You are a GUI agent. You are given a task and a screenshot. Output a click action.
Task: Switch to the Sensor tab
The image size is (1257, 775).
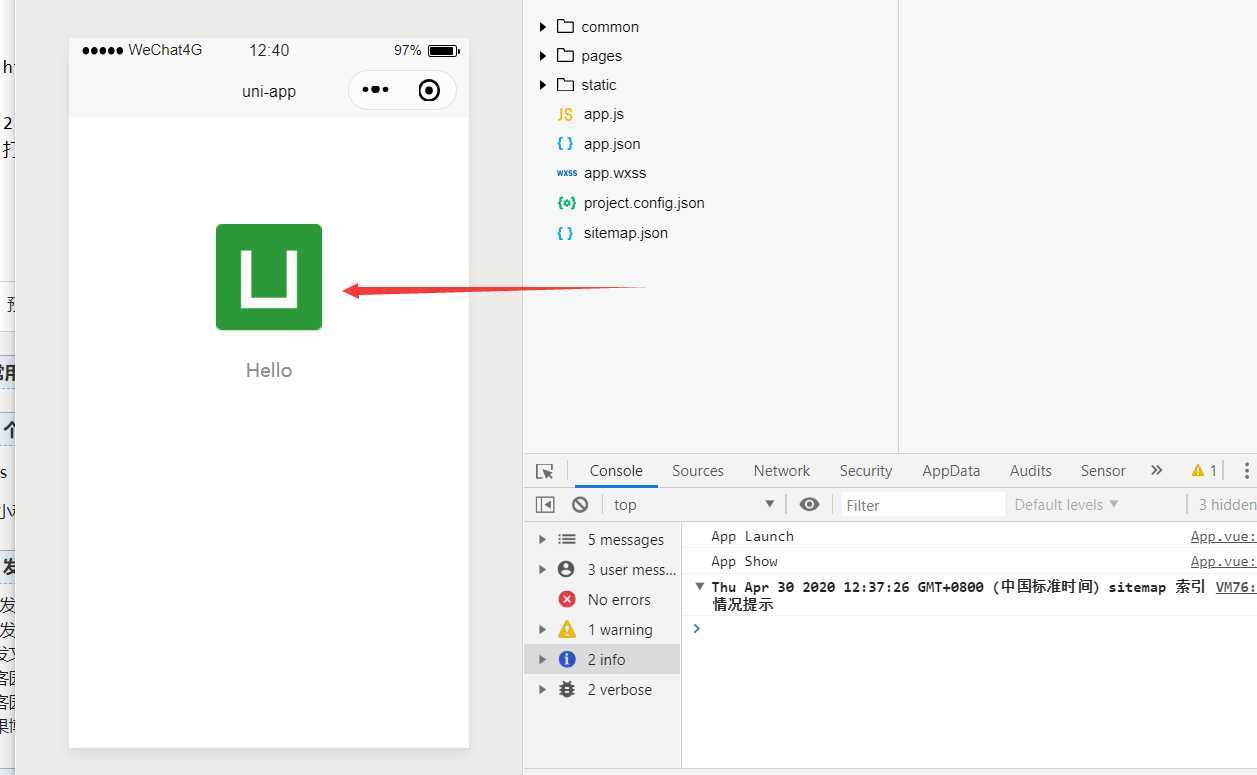(1103, 471)
